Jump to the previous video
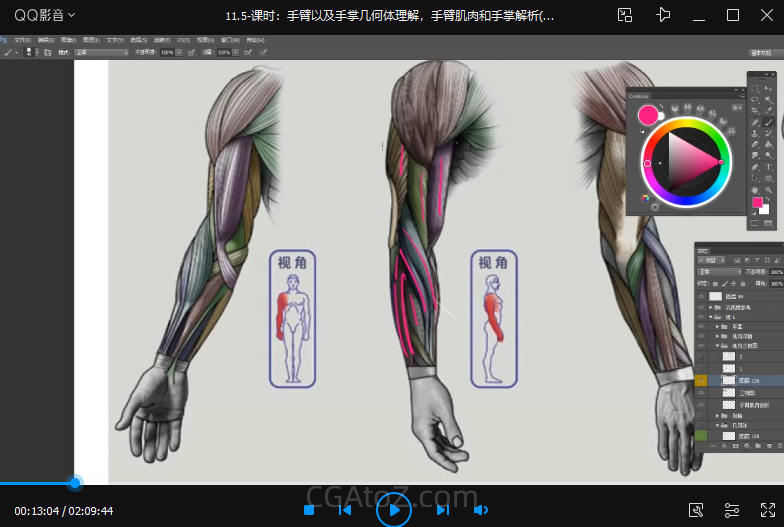Image resolution: width=784 pixels, height=527 pixels. click(344, 510)
